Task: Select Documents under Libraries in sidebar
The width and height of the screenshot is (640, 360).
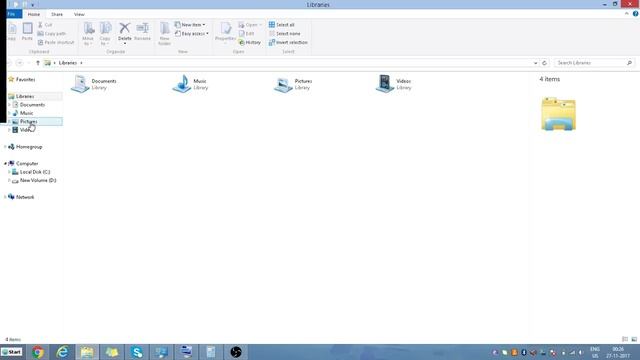Action: (32, 105)
